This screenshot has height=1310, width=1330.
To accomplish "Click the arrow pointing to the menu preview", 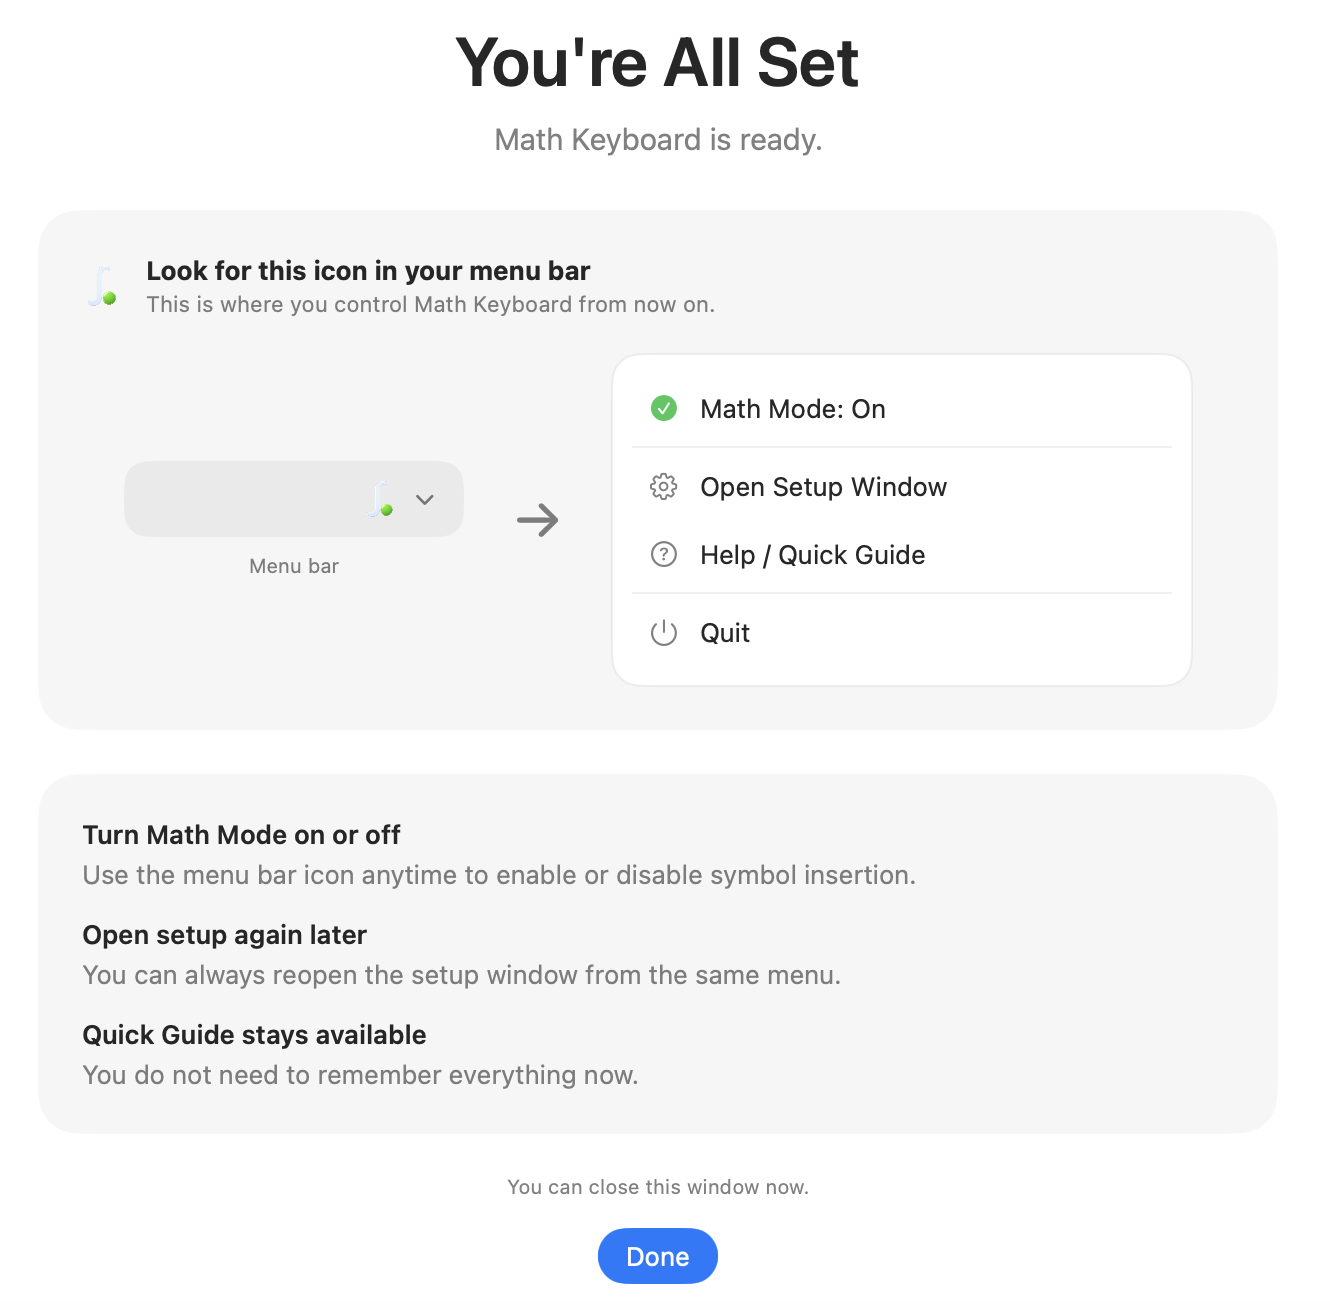I will (538, 519).
